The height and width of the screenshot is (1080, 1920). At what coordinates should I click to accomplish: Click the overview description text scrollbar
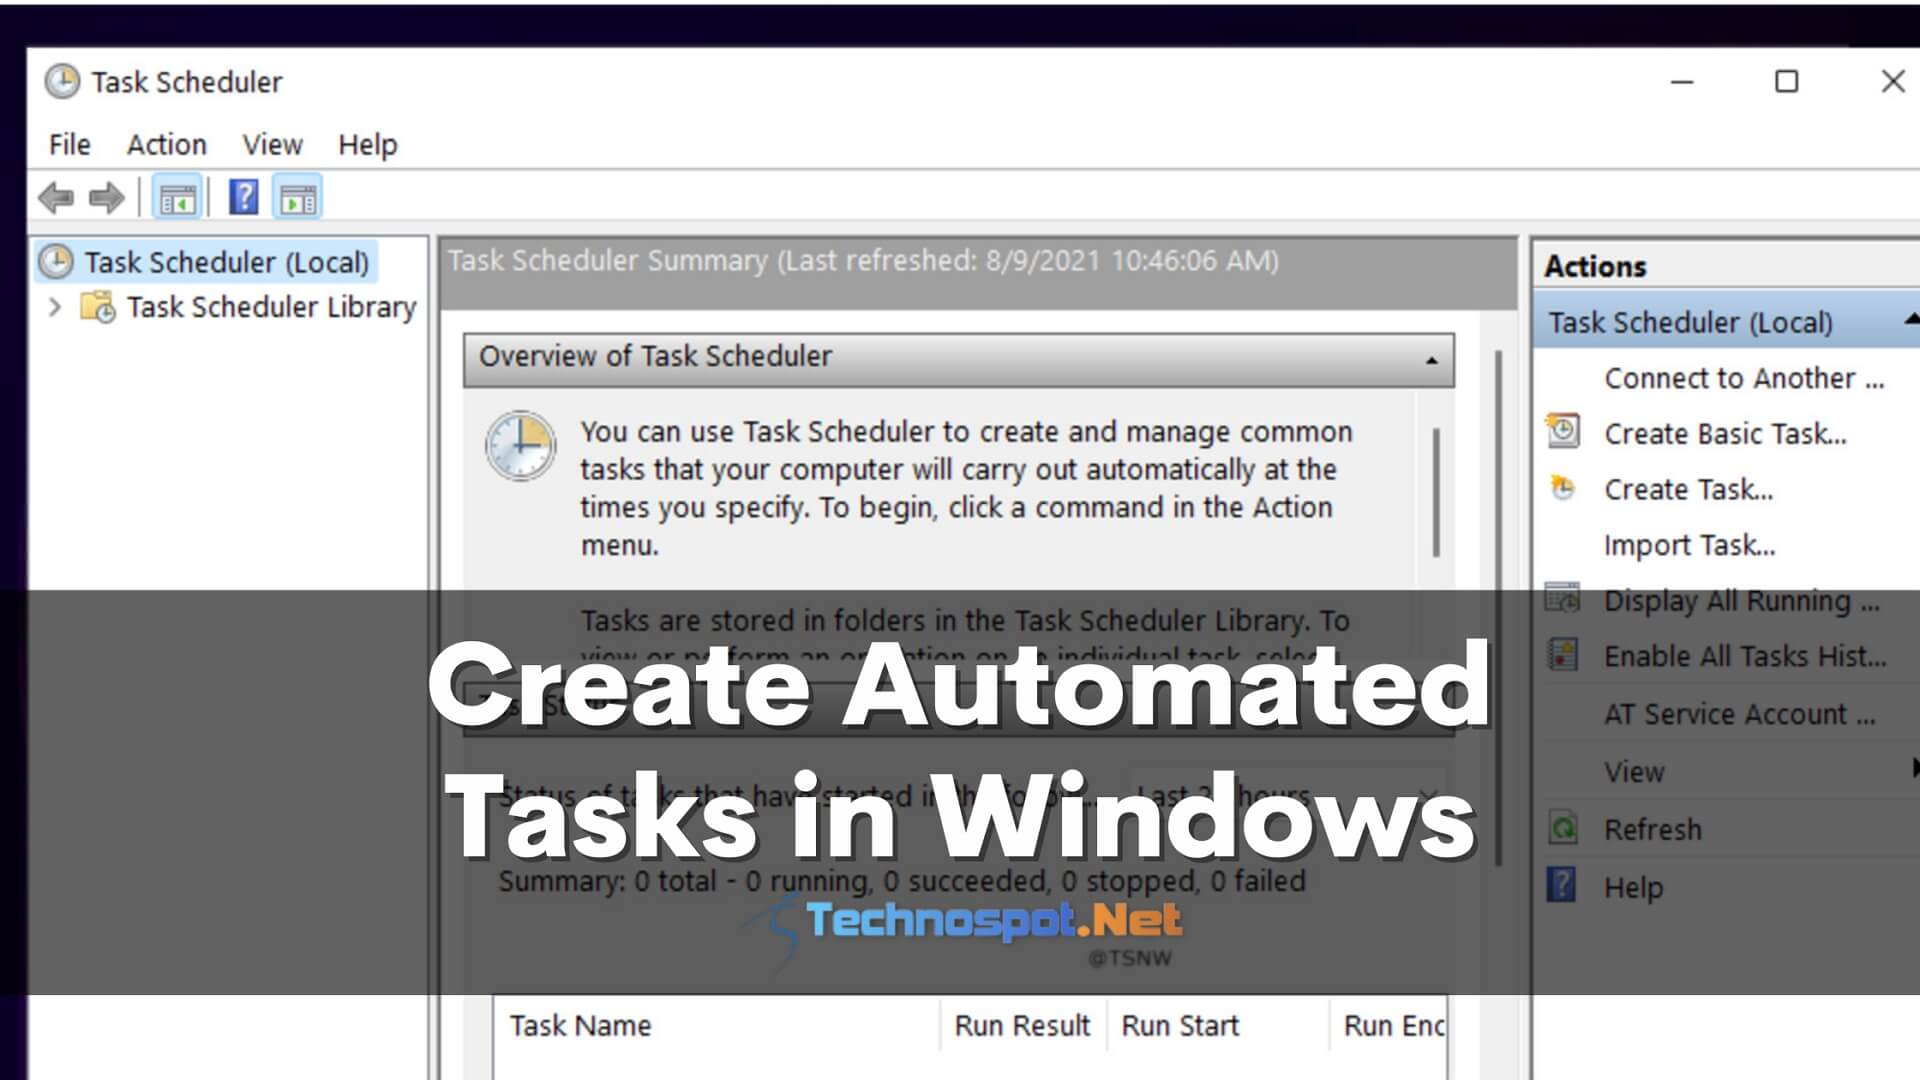1436,492
